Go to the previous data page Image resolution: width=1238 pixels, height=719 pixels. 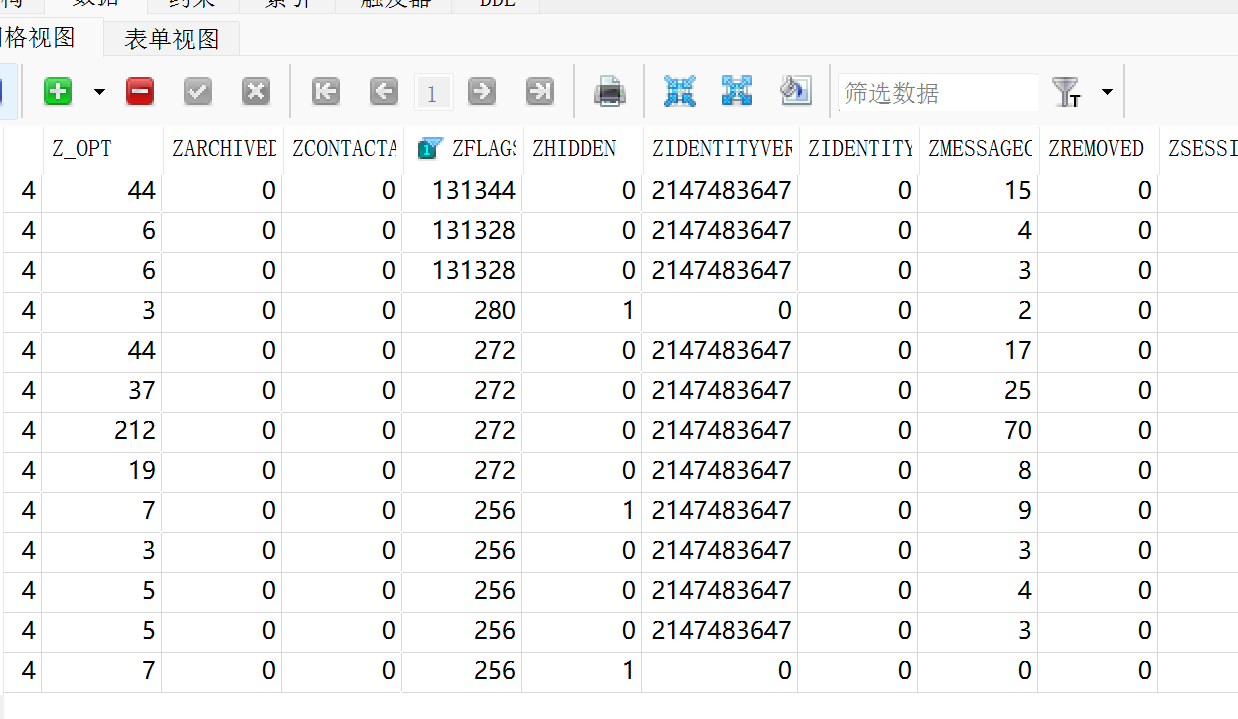[384, 92]
